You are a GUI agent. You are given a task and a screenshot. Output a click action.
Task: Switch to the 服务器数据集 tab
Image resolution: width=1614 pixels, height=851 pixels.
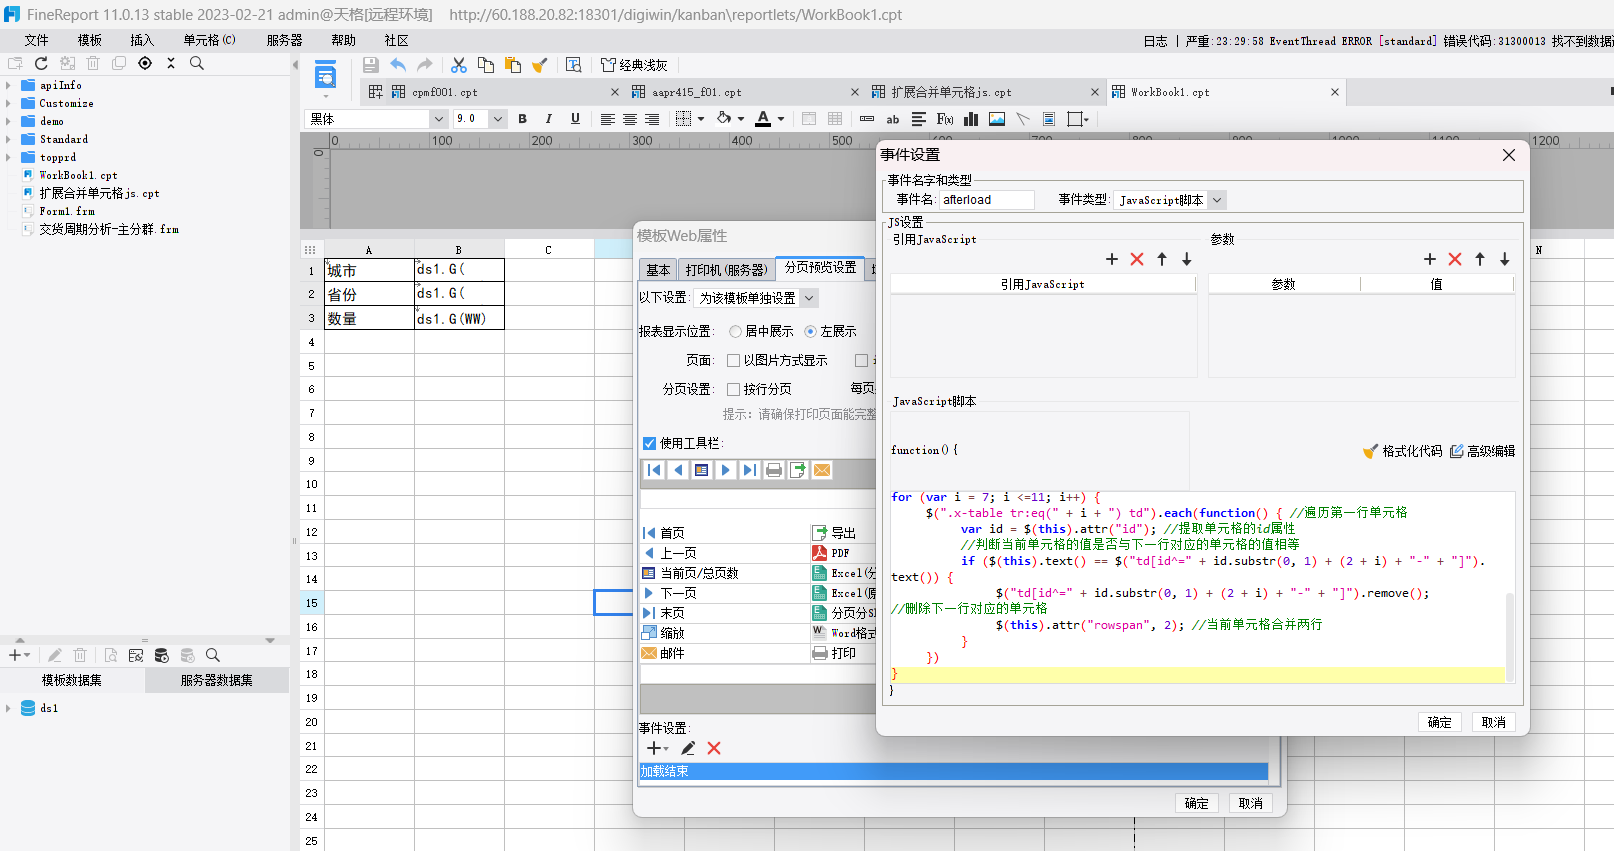[217, 680]
